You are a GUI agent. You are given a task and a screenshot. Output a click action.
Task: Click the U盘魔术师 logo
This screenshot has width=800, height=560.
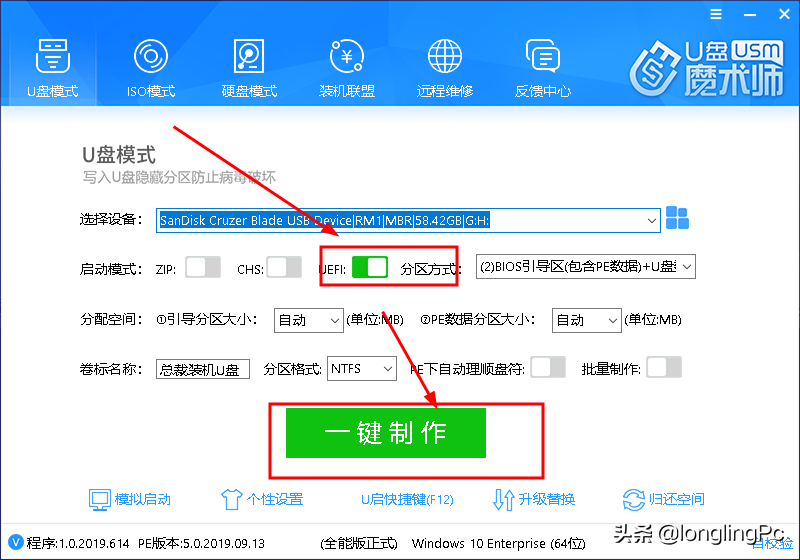[x=707, y=68]
